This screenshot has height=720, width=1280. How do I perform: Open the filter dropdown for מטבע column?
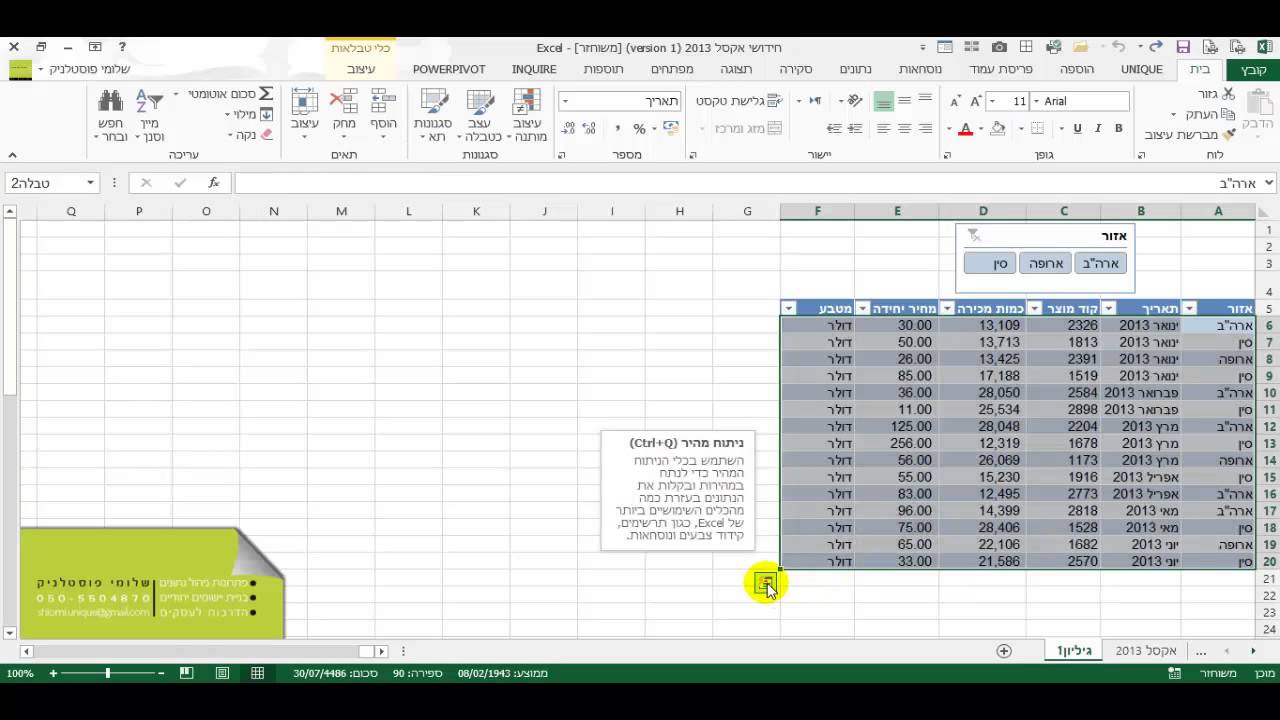point(788,309)
